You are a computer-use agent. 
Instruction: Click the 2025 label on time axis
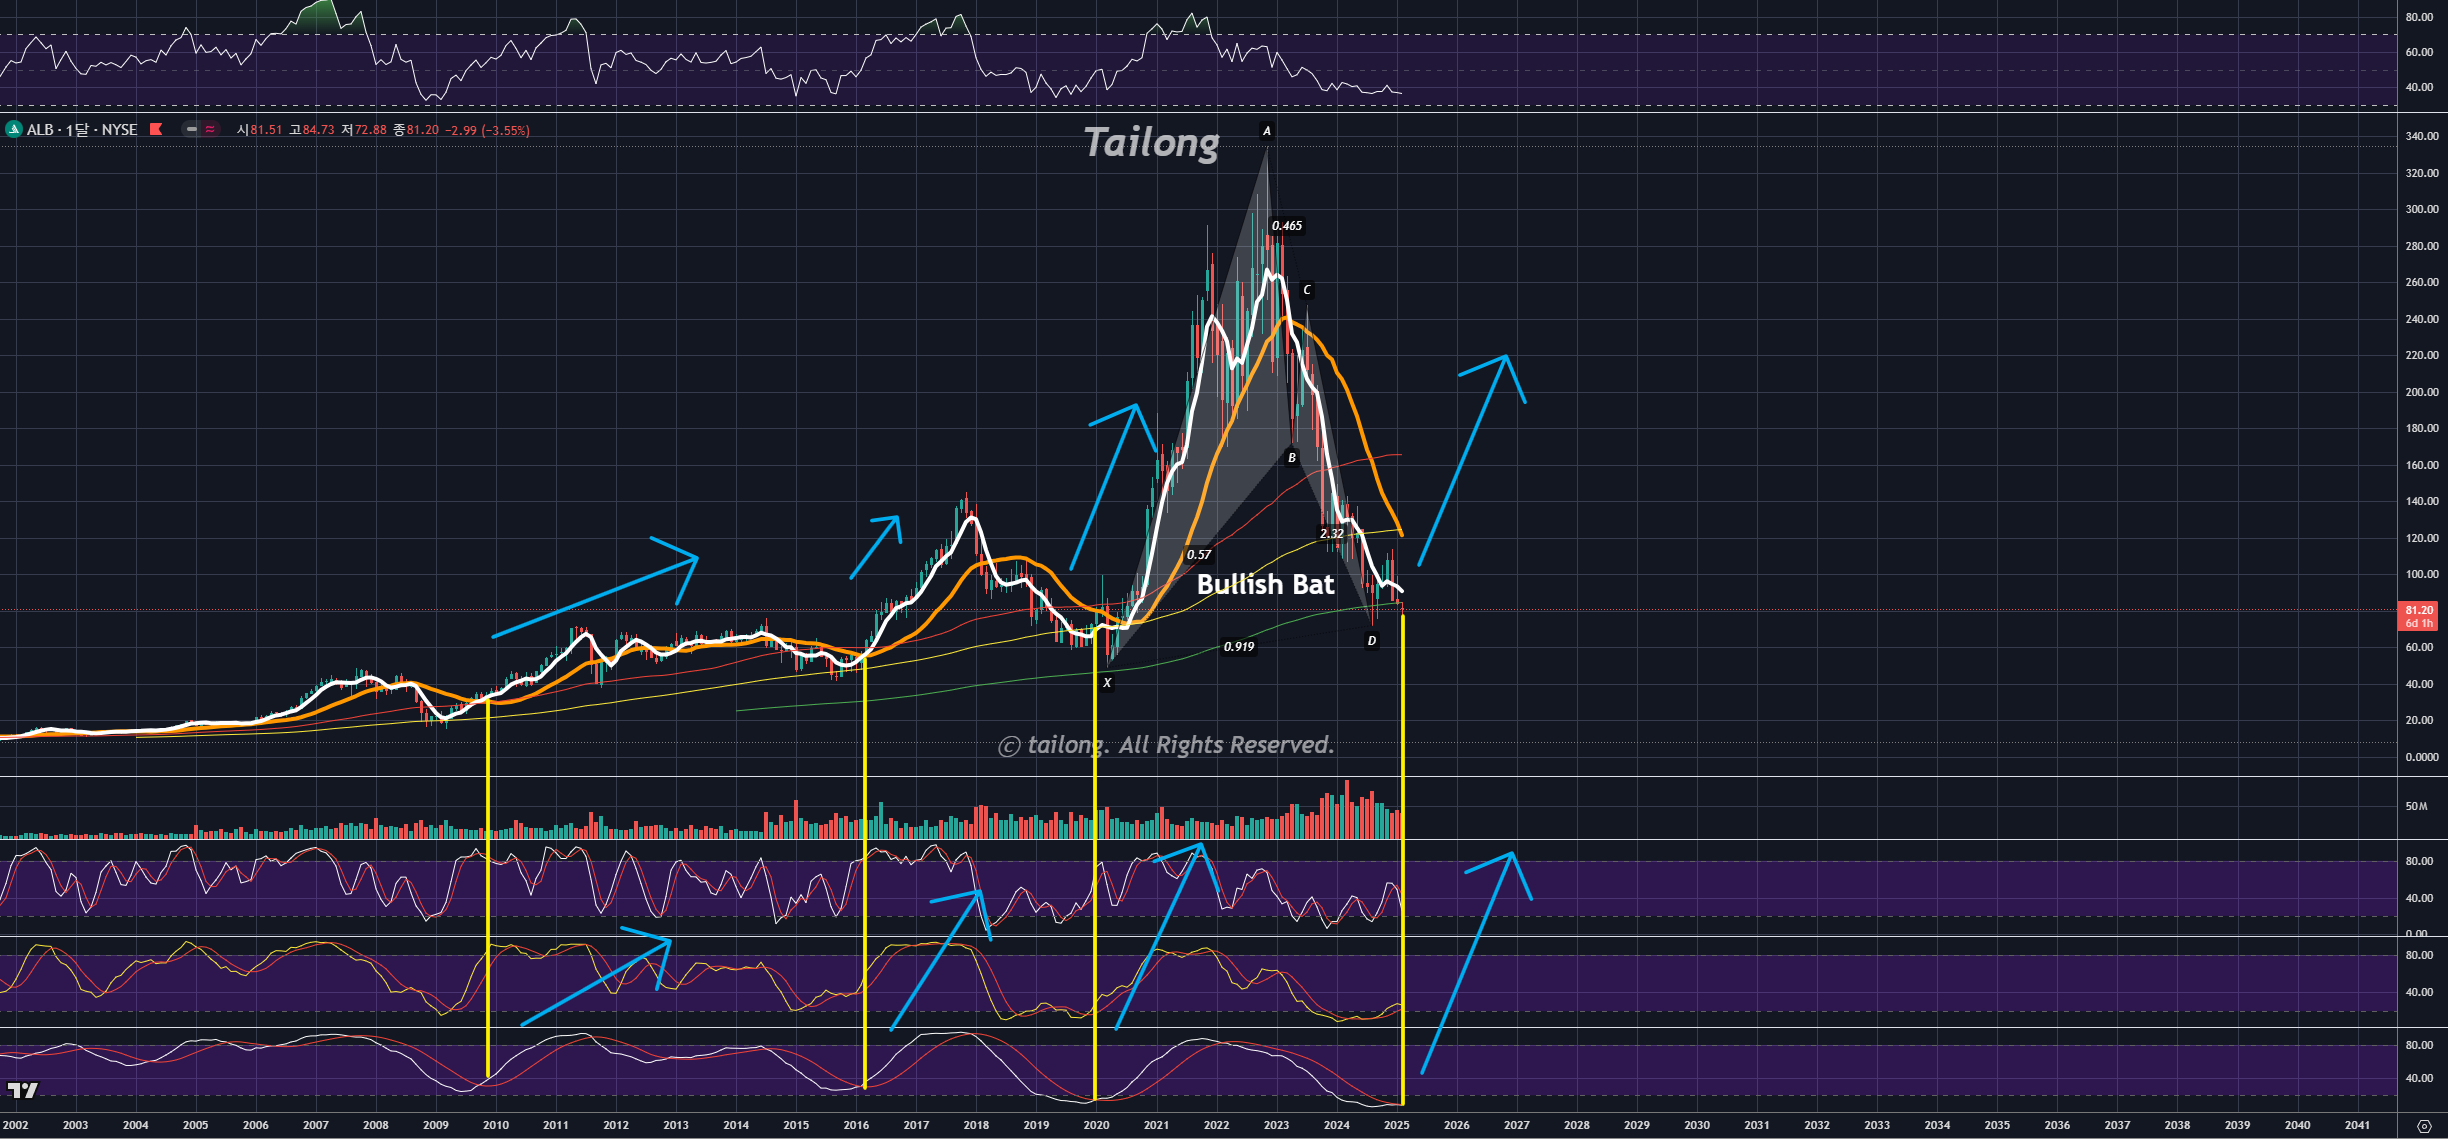pyautogui.click(x=1396, y=1125)
